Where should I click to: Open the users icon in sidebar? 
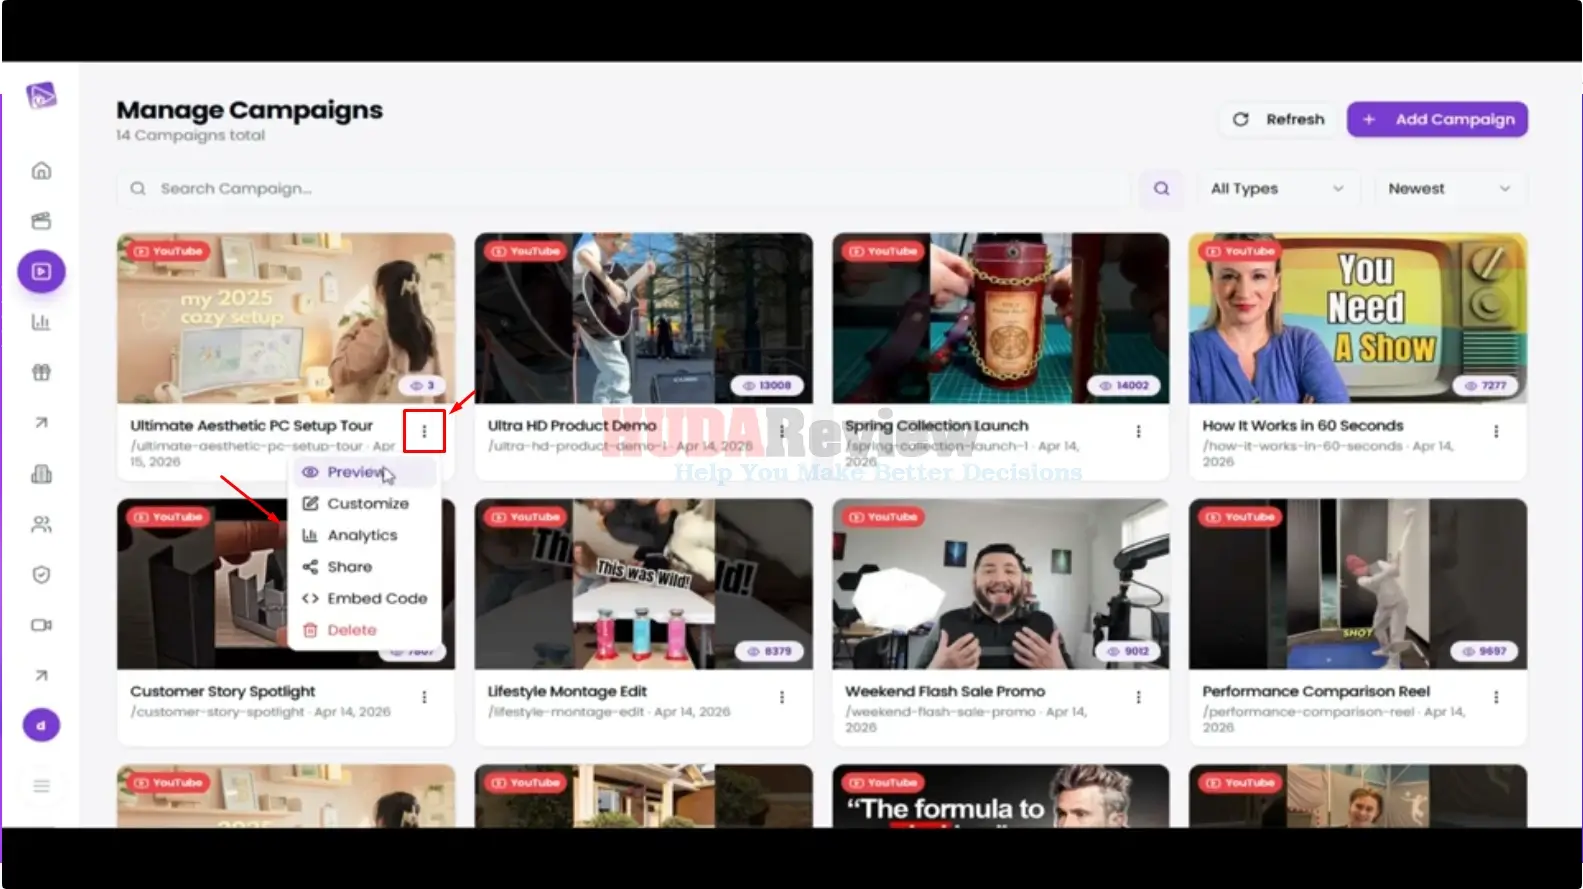point(41,524)
